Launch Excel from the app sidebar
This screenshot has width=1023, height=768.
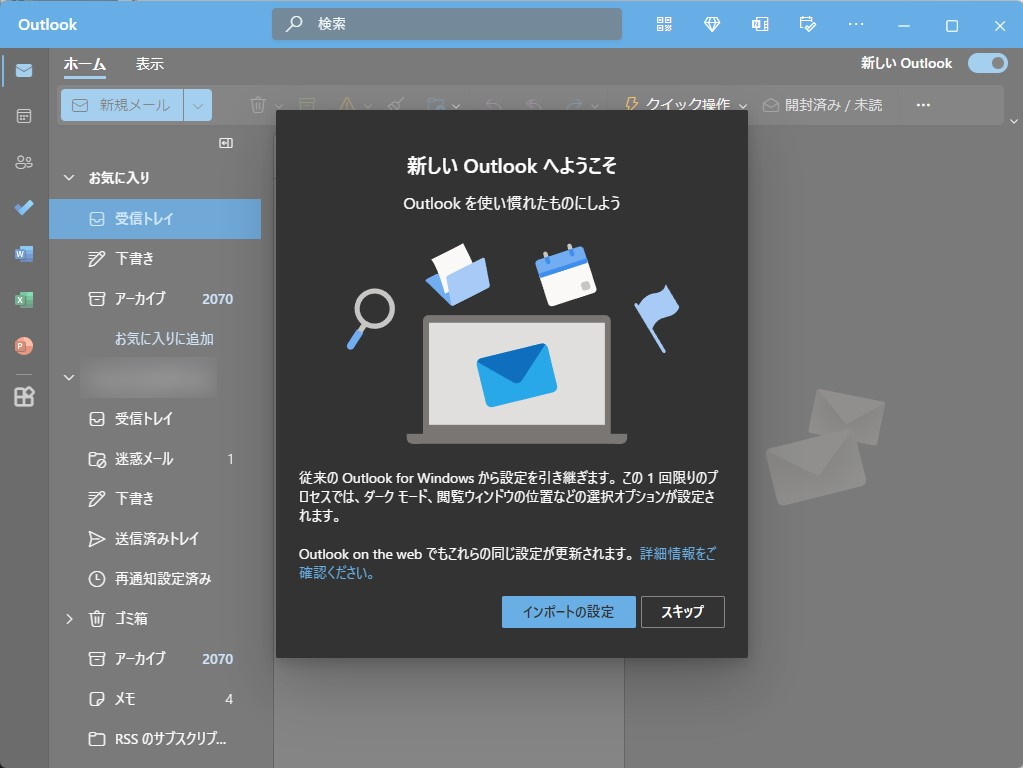pyautogui.click(x=23, y=299)
